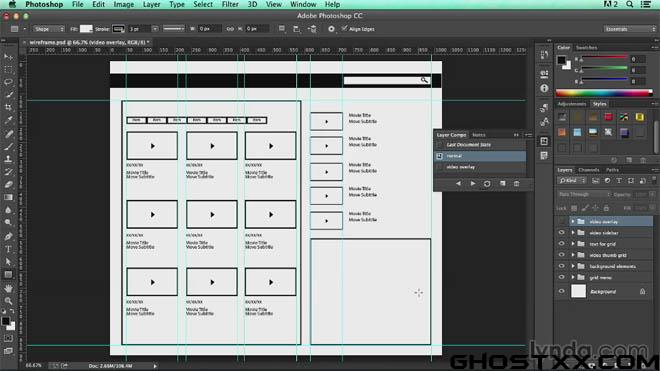
Task: Select the video overlay layer comp
Action: click(480, 167)
